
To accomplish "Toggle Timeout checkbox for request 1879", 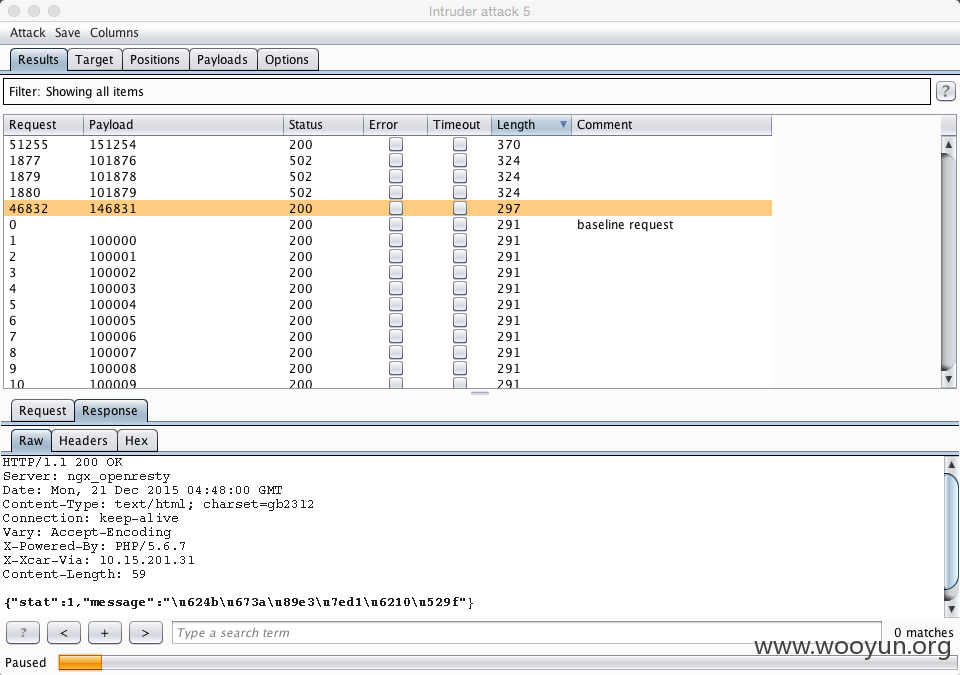I will tap(460, 176).
